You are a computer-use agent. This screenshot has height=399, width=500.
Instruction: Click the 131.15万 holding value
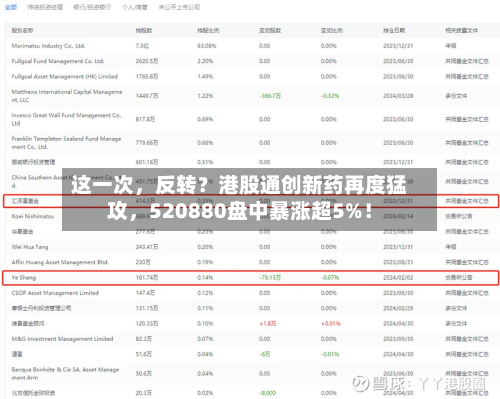pyautogui.click(x=147, y=308)
